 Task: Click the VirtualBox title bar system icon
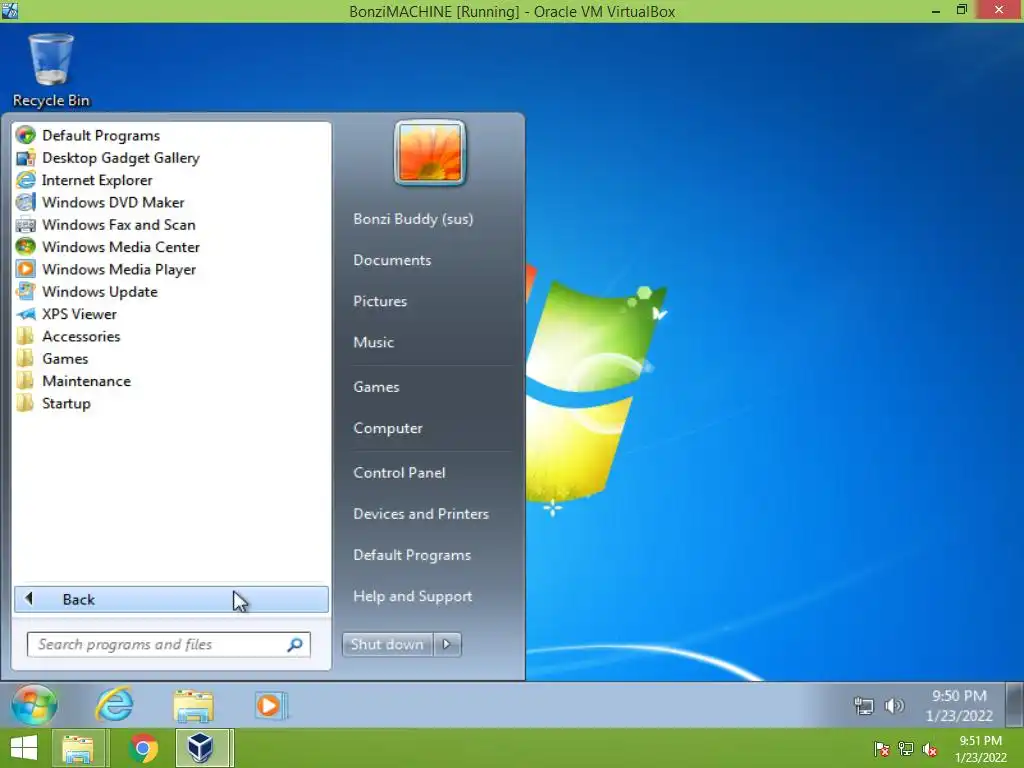click(x=10, y=10)
